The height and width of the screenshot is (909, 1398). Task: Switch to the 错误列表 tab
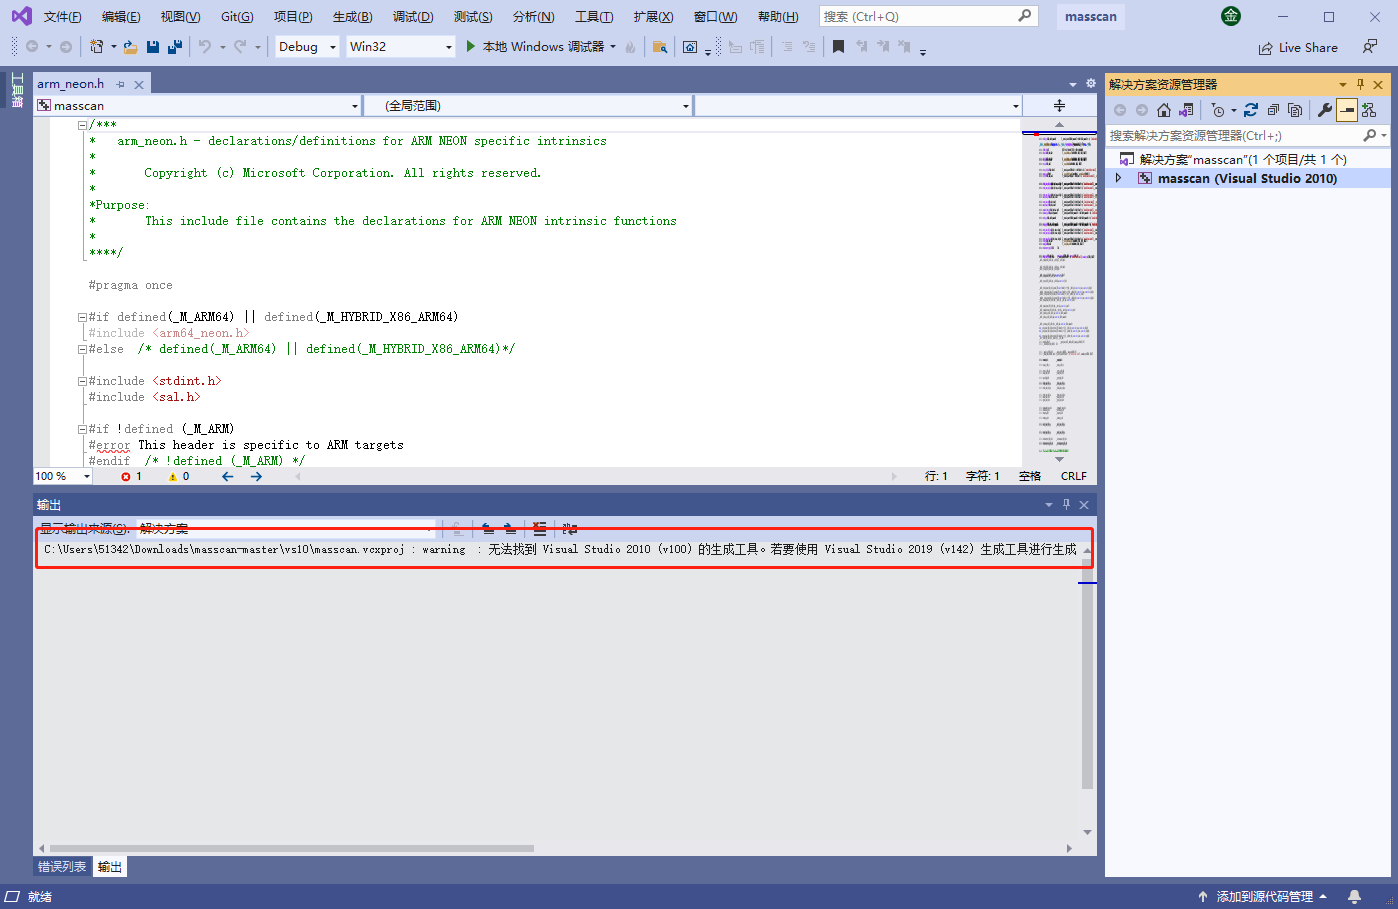tap(61, 866)
